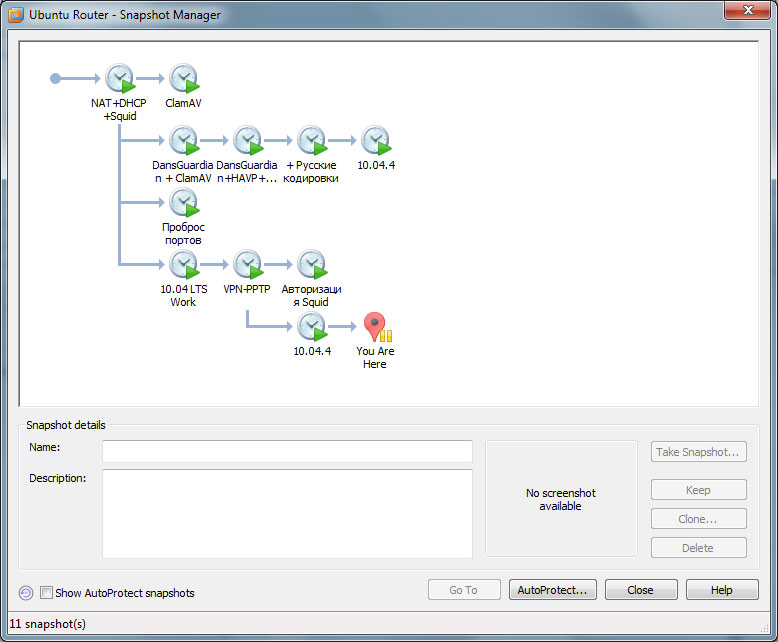Image resolution: width=778 pixels, height=642 pixels.
Task: Click the You Are Here marker
Action: tap(377, 326)
